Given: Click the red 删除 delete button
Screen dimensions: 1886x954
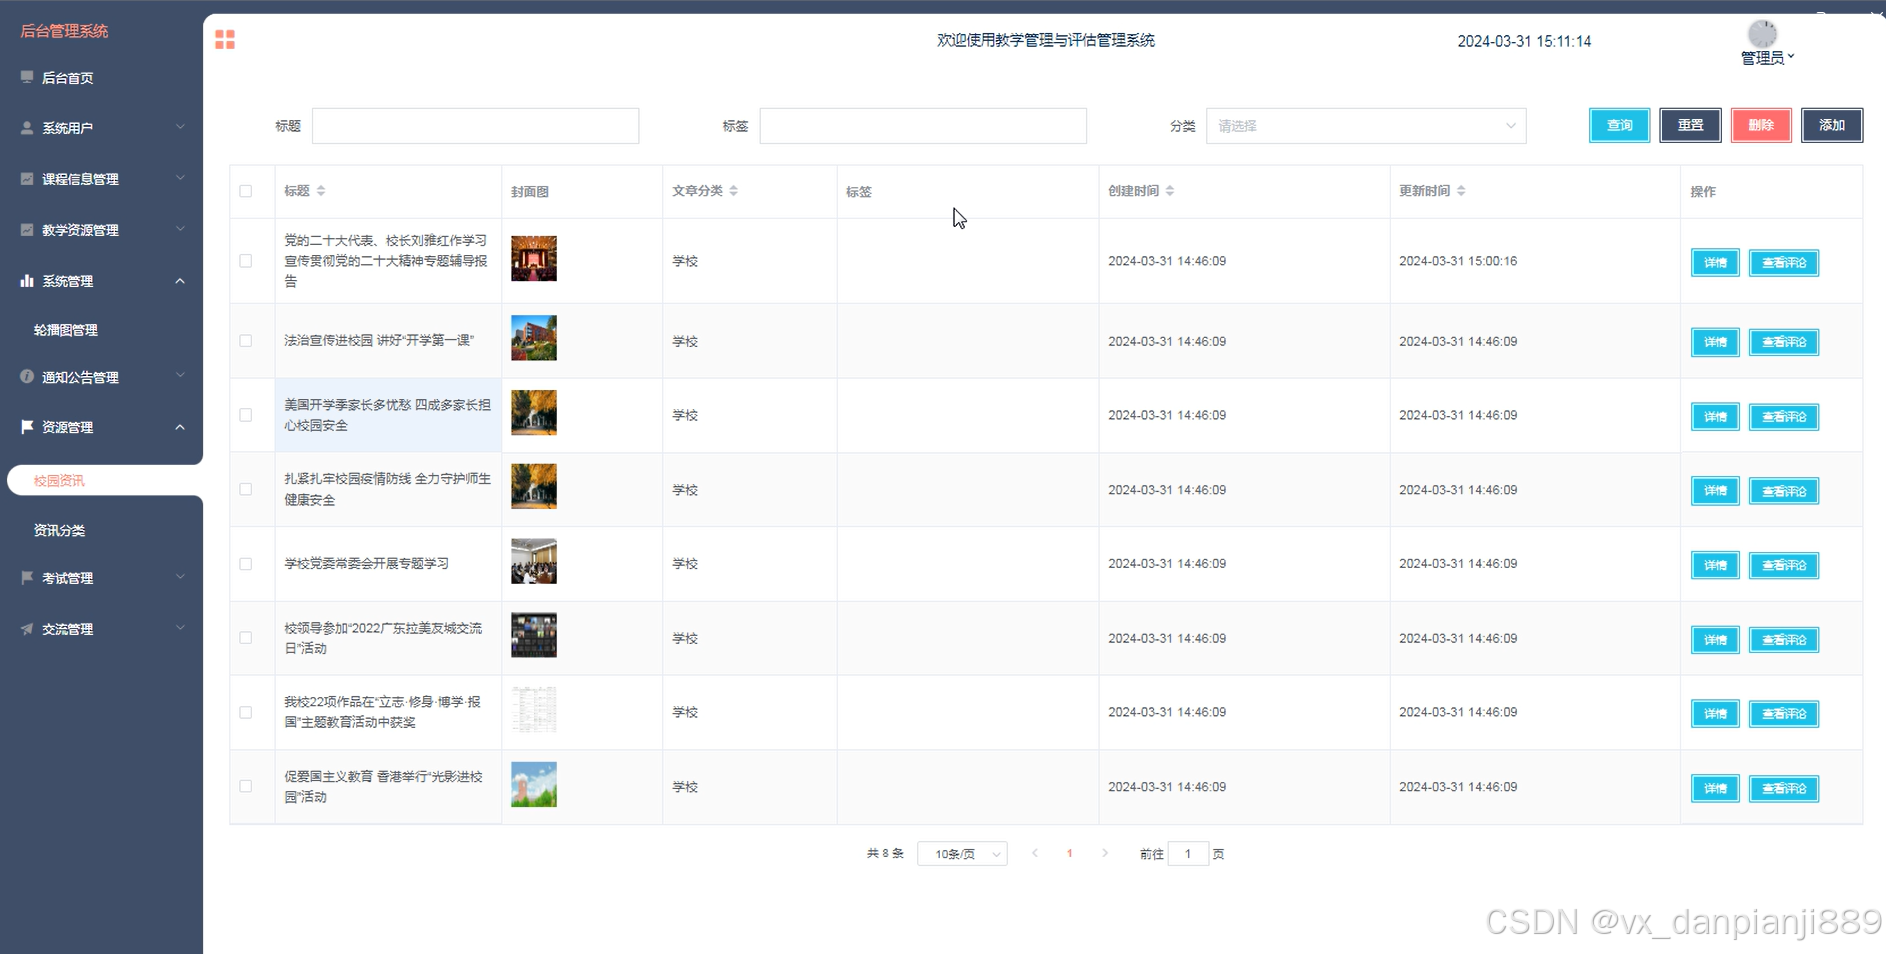Looking at the screenshot, I should pos(1761,125).
